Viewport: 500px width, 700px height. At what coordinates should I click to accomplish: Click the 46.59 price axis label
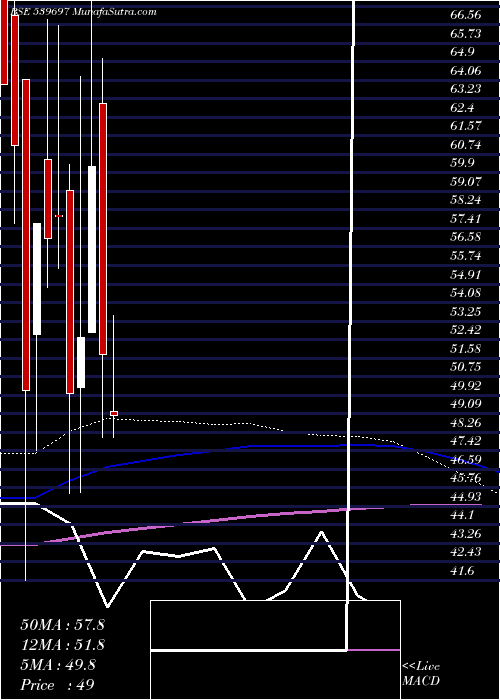tap(466, 460)
